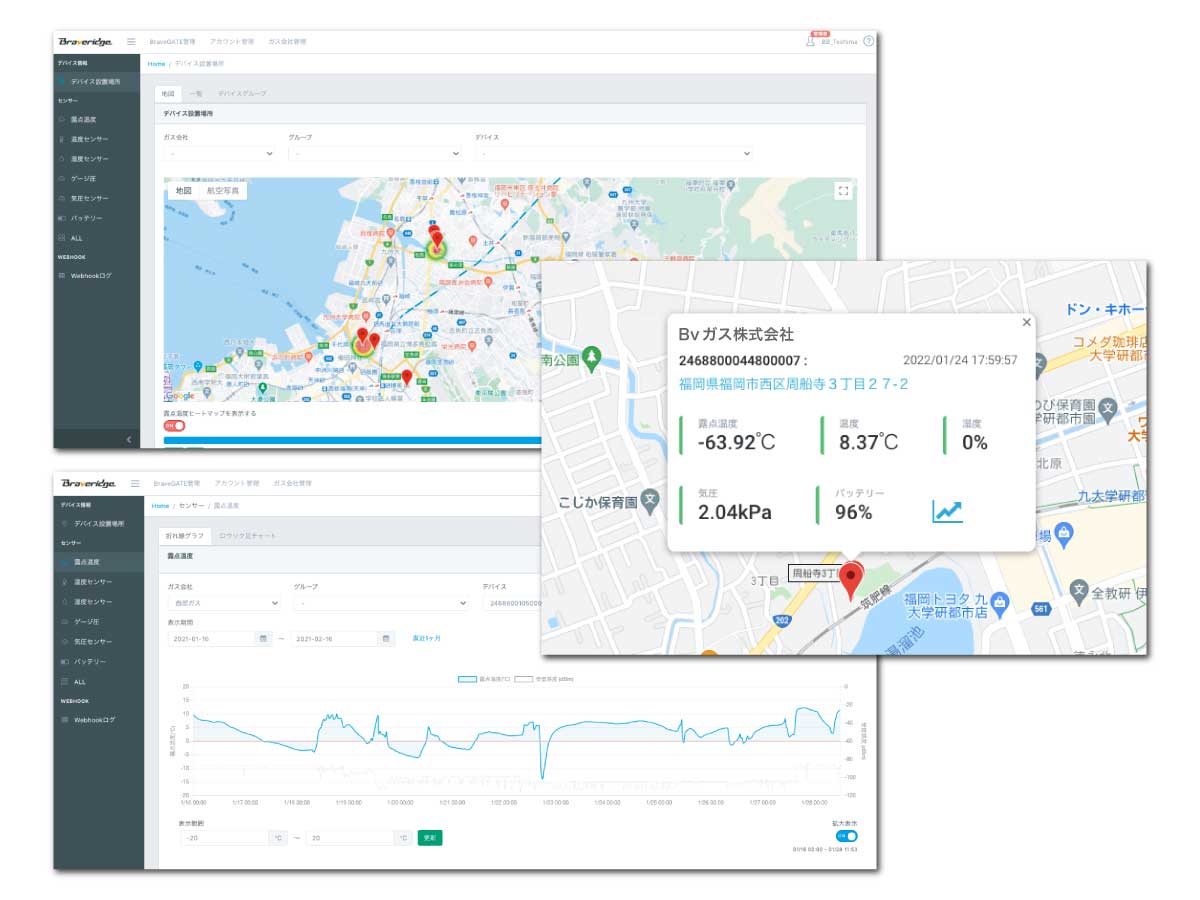
Task: Click the green 更新 button
Action: tap(429, 837)
